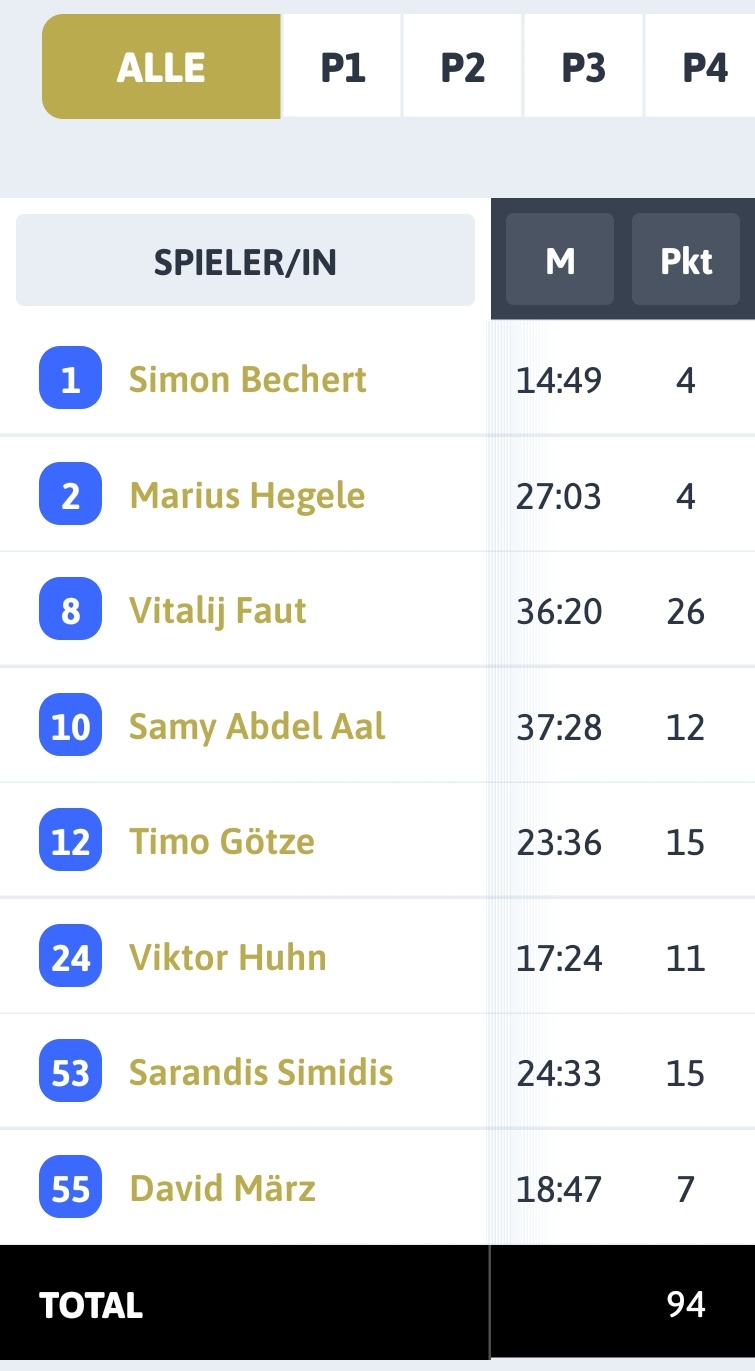The image size is (755, 1371).
Task: Sort by SPIELER/IN column header
Action: pyautogui.click(x=245, y=261)
